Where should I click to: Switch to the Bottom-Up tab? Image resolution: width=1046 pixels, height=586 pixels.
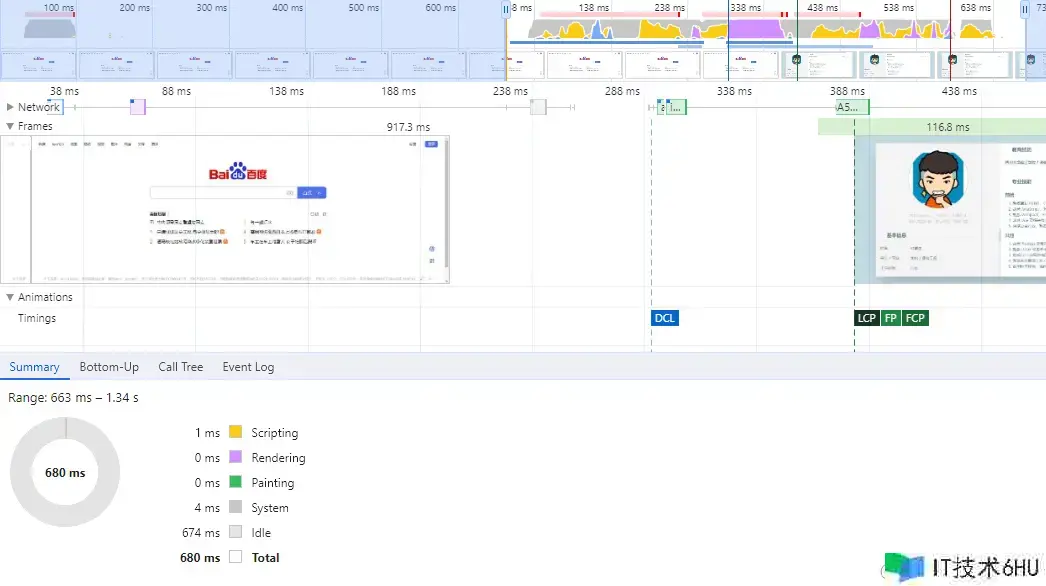point(109,367)
